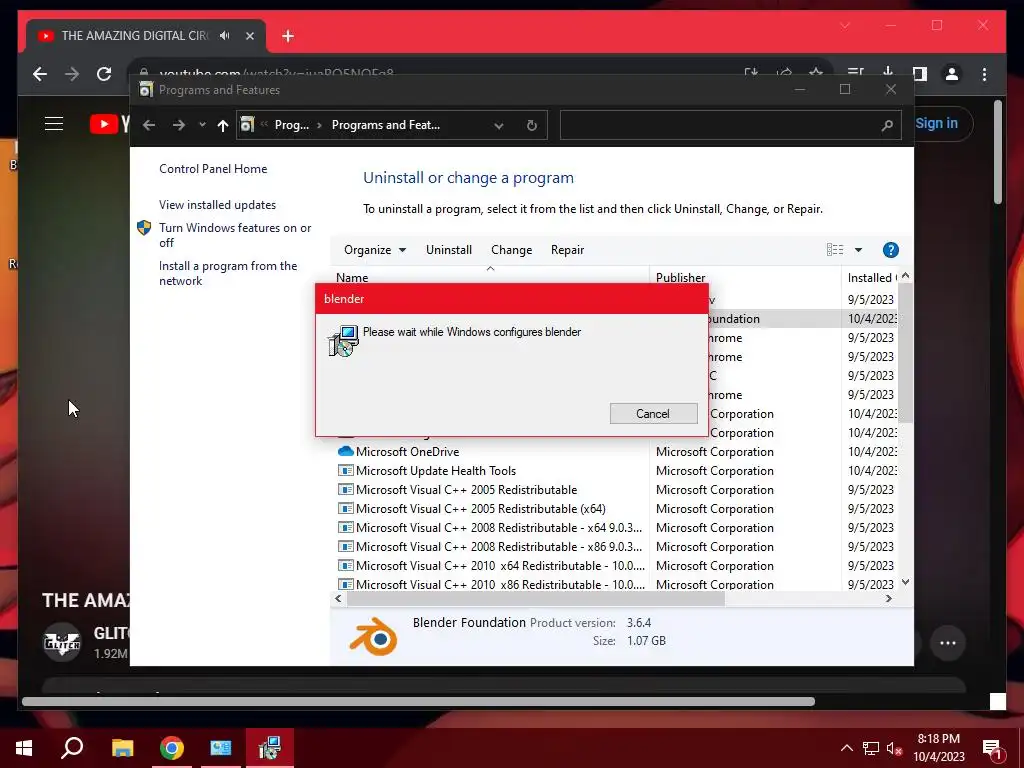Screen dimensions: 1024x768
Task: Open the GLITCH channel avatar
Action: (x=61, y=643)
